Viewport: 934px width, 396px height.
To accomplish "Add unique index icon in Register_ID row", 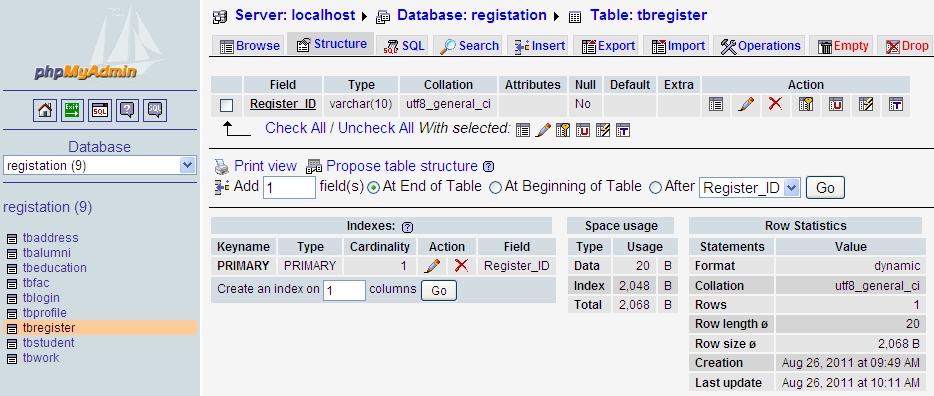I will [836, 105].
